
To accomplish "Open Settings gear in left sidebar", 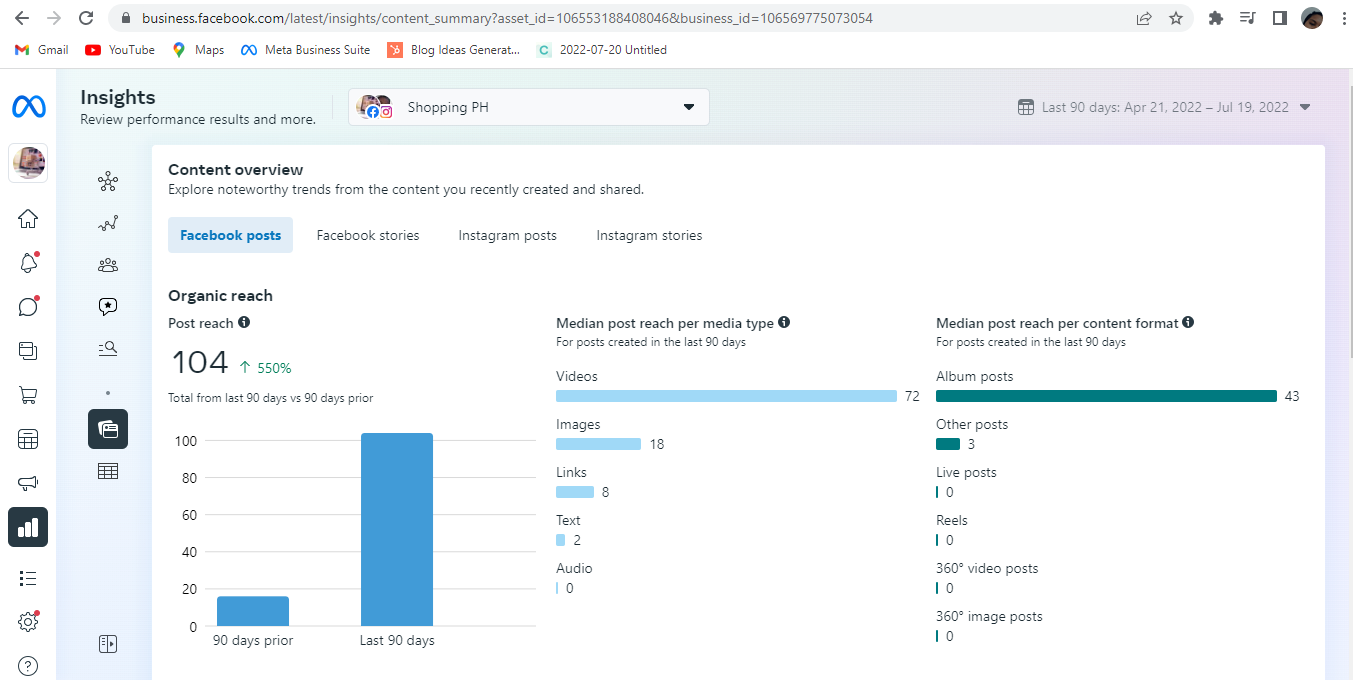I will pyautogui.click(x=28, y=622).
